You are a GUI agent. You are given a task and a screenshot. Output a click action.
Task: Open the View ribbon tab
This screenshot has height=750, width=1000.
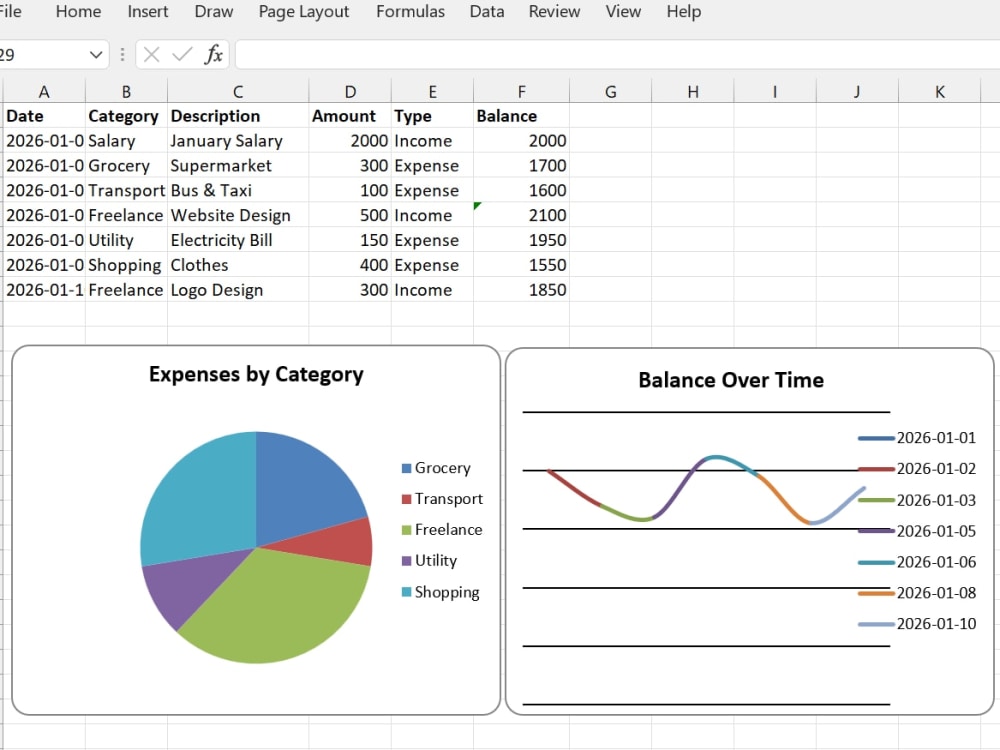click(623, 11)
